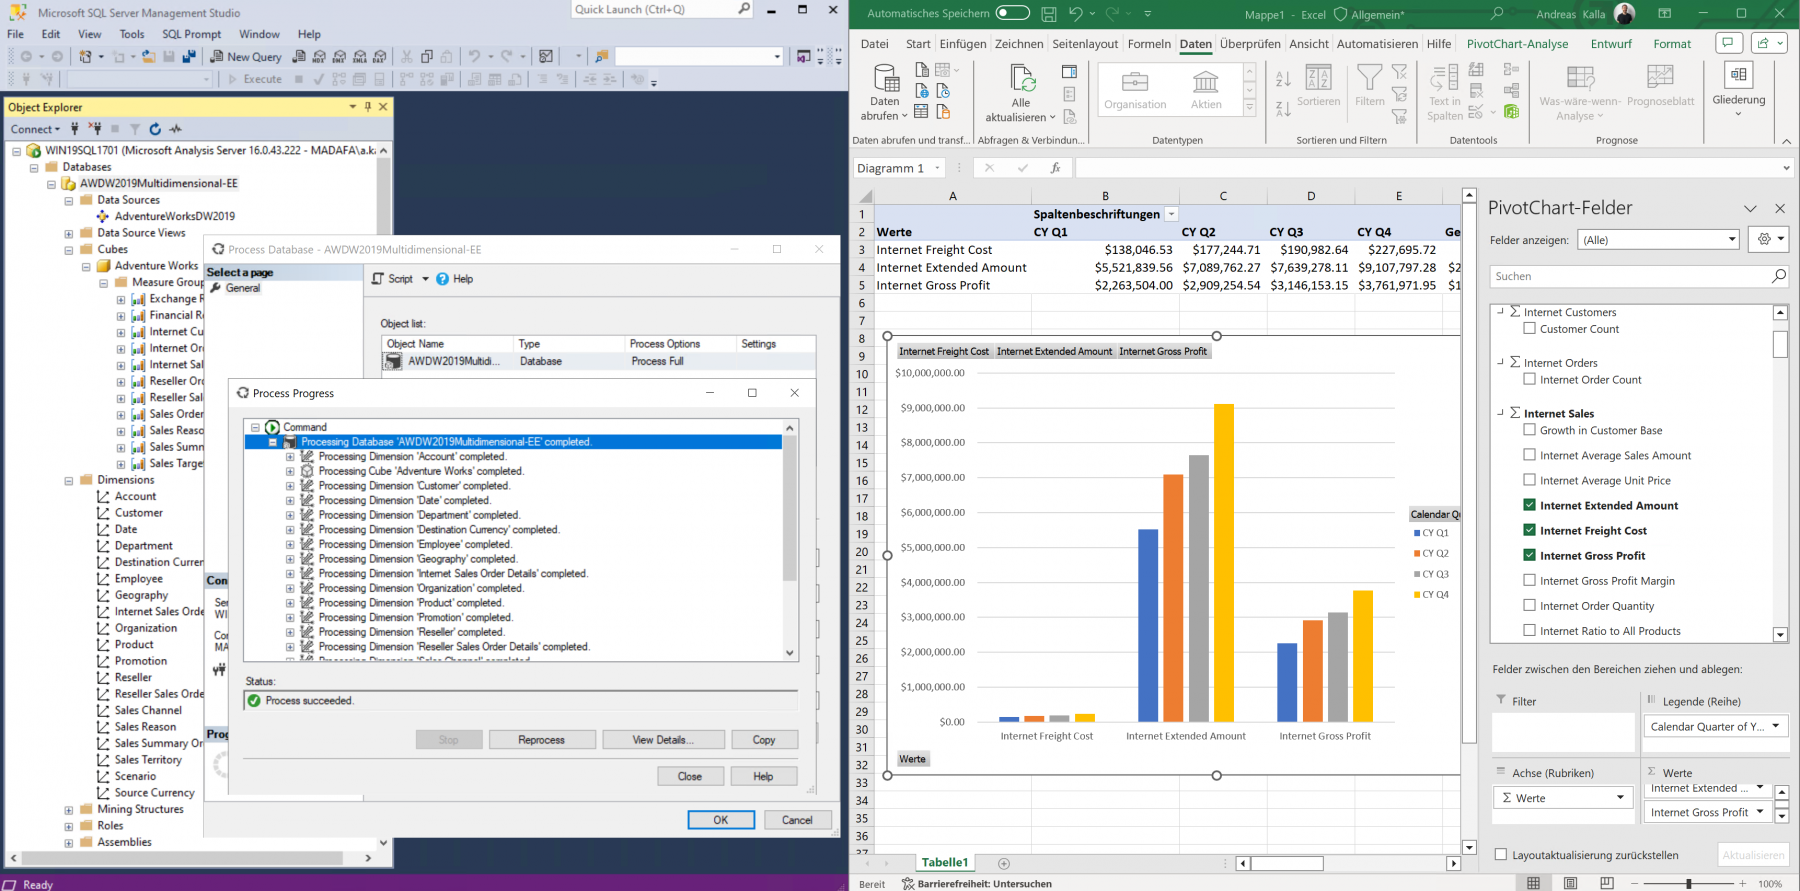Click the Script icon in Process Database
1800x891 pixels.
(x=378, y=279)
